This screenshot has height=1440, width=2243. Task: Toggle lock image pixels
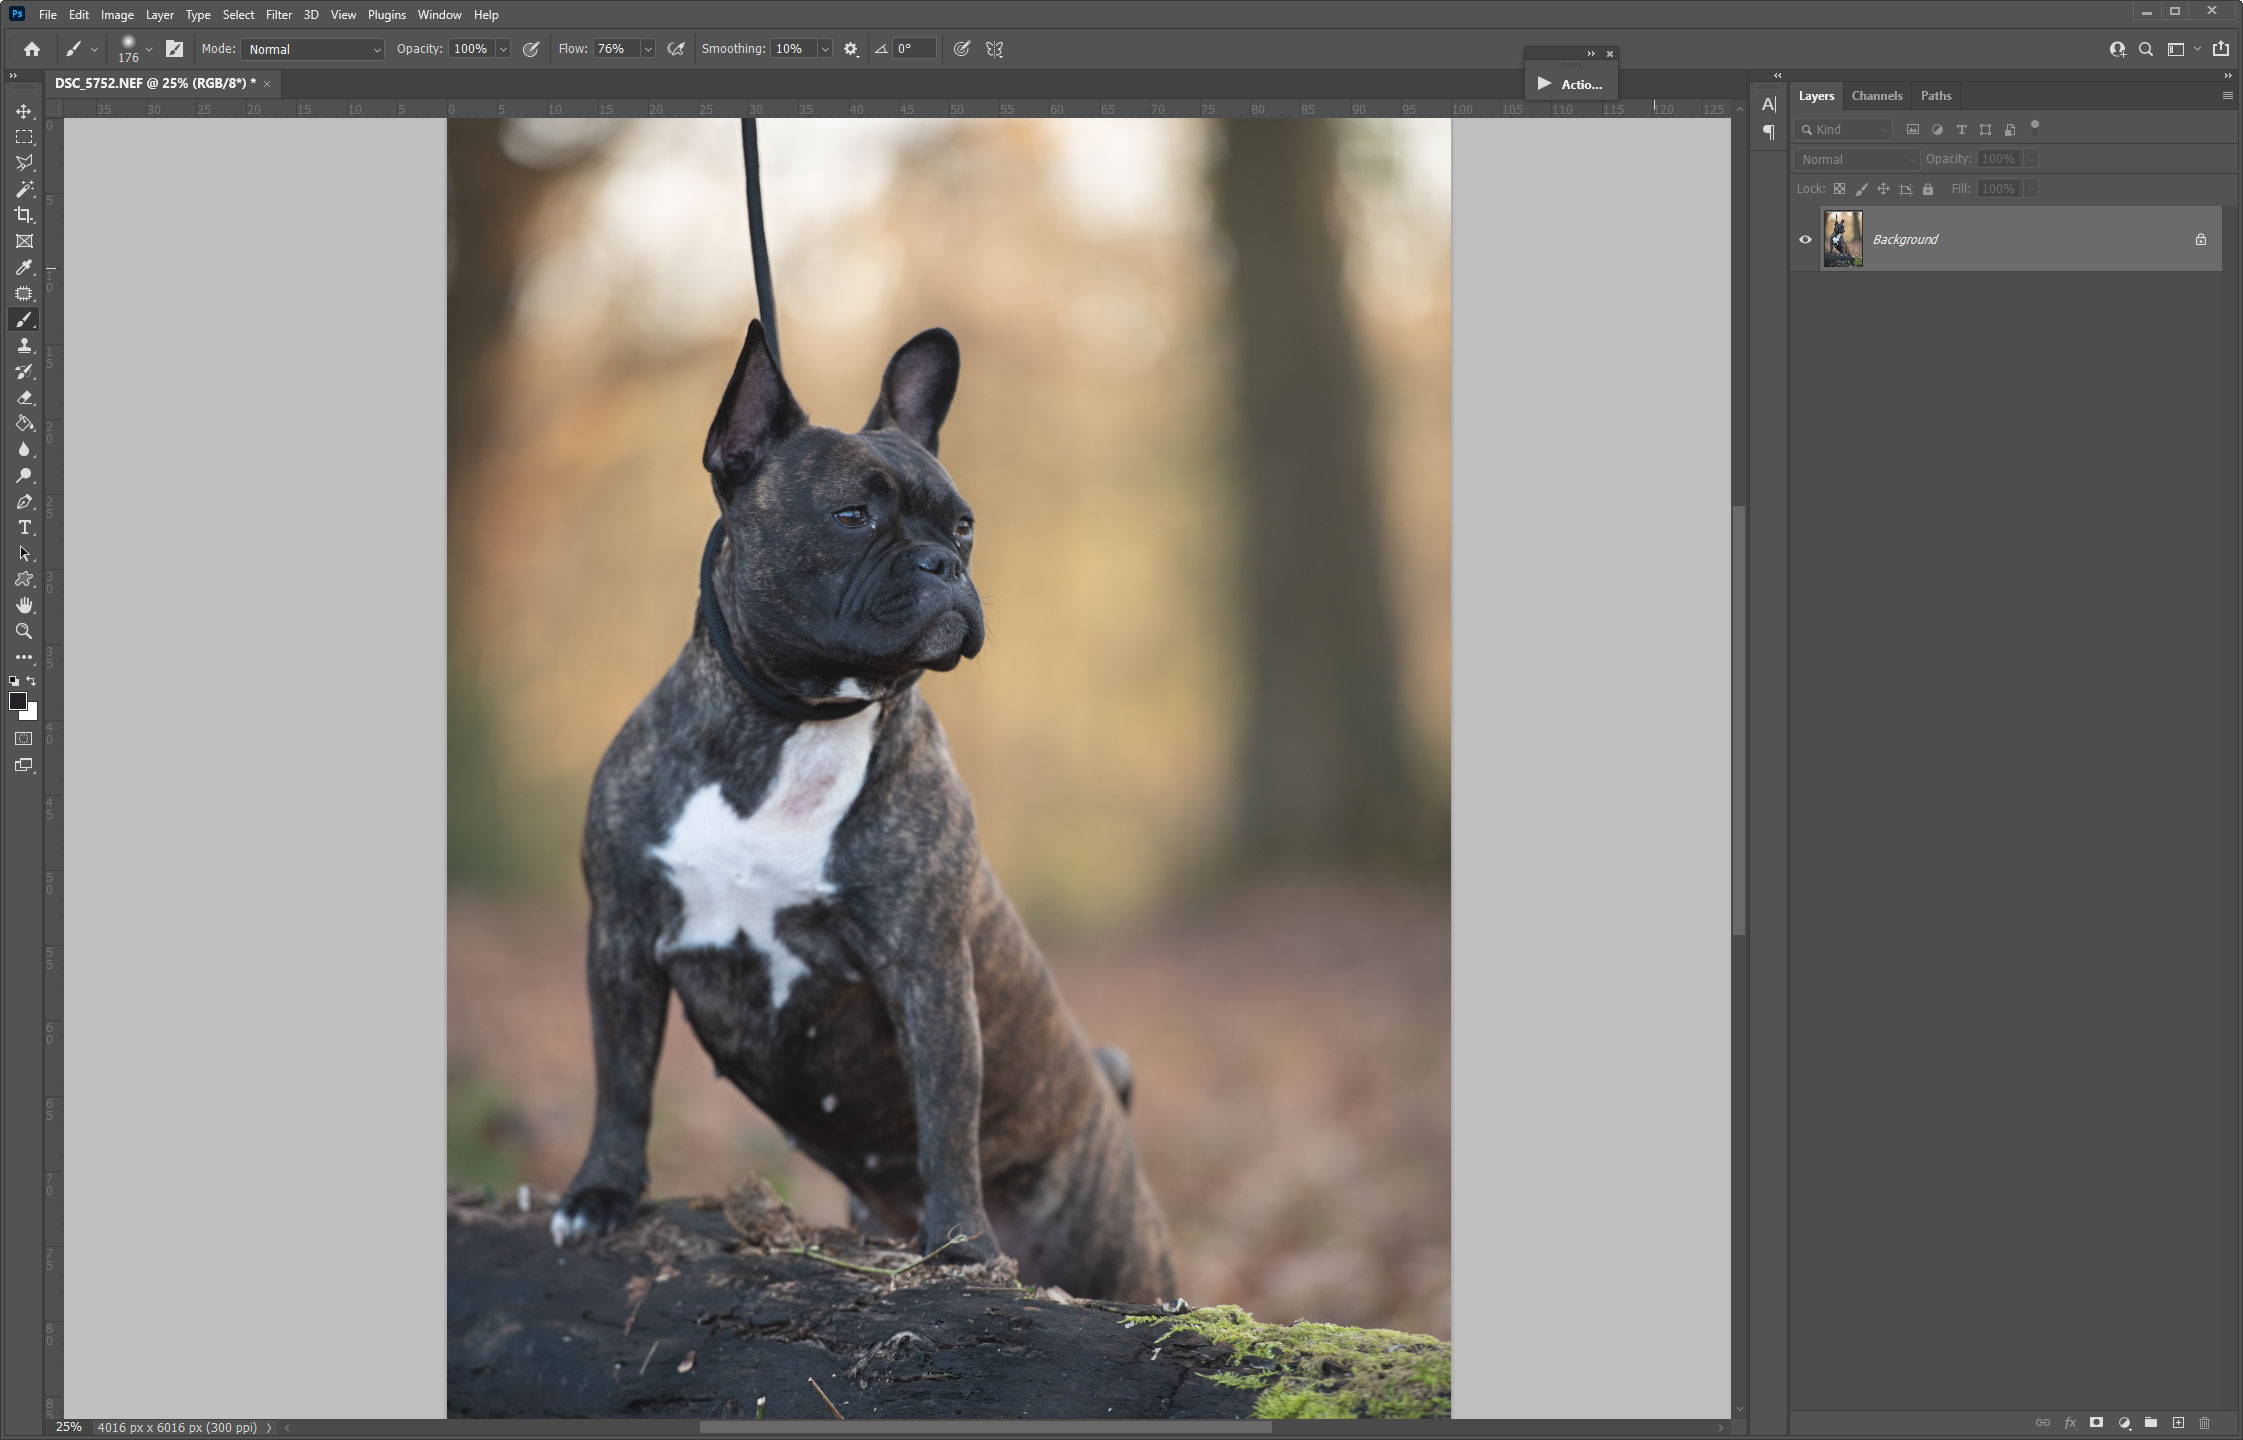coord(1861,189)
